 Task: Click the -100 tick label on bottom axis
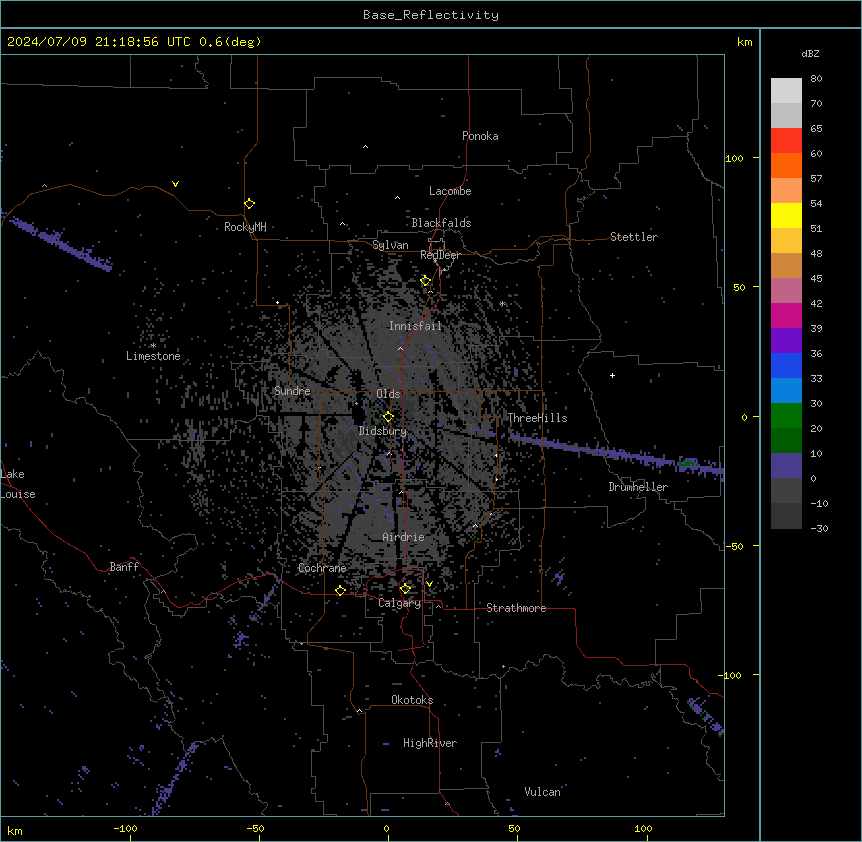point(125,828)
